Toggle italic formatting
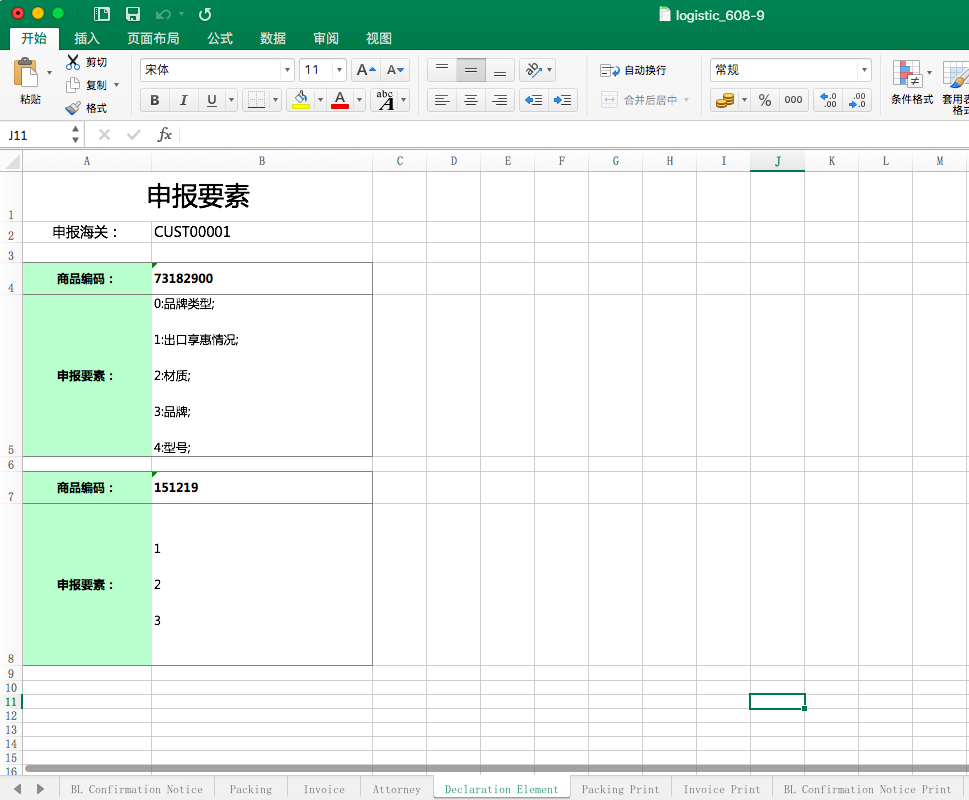The width and height of the screenshot is (969, 800). point(183,100)
